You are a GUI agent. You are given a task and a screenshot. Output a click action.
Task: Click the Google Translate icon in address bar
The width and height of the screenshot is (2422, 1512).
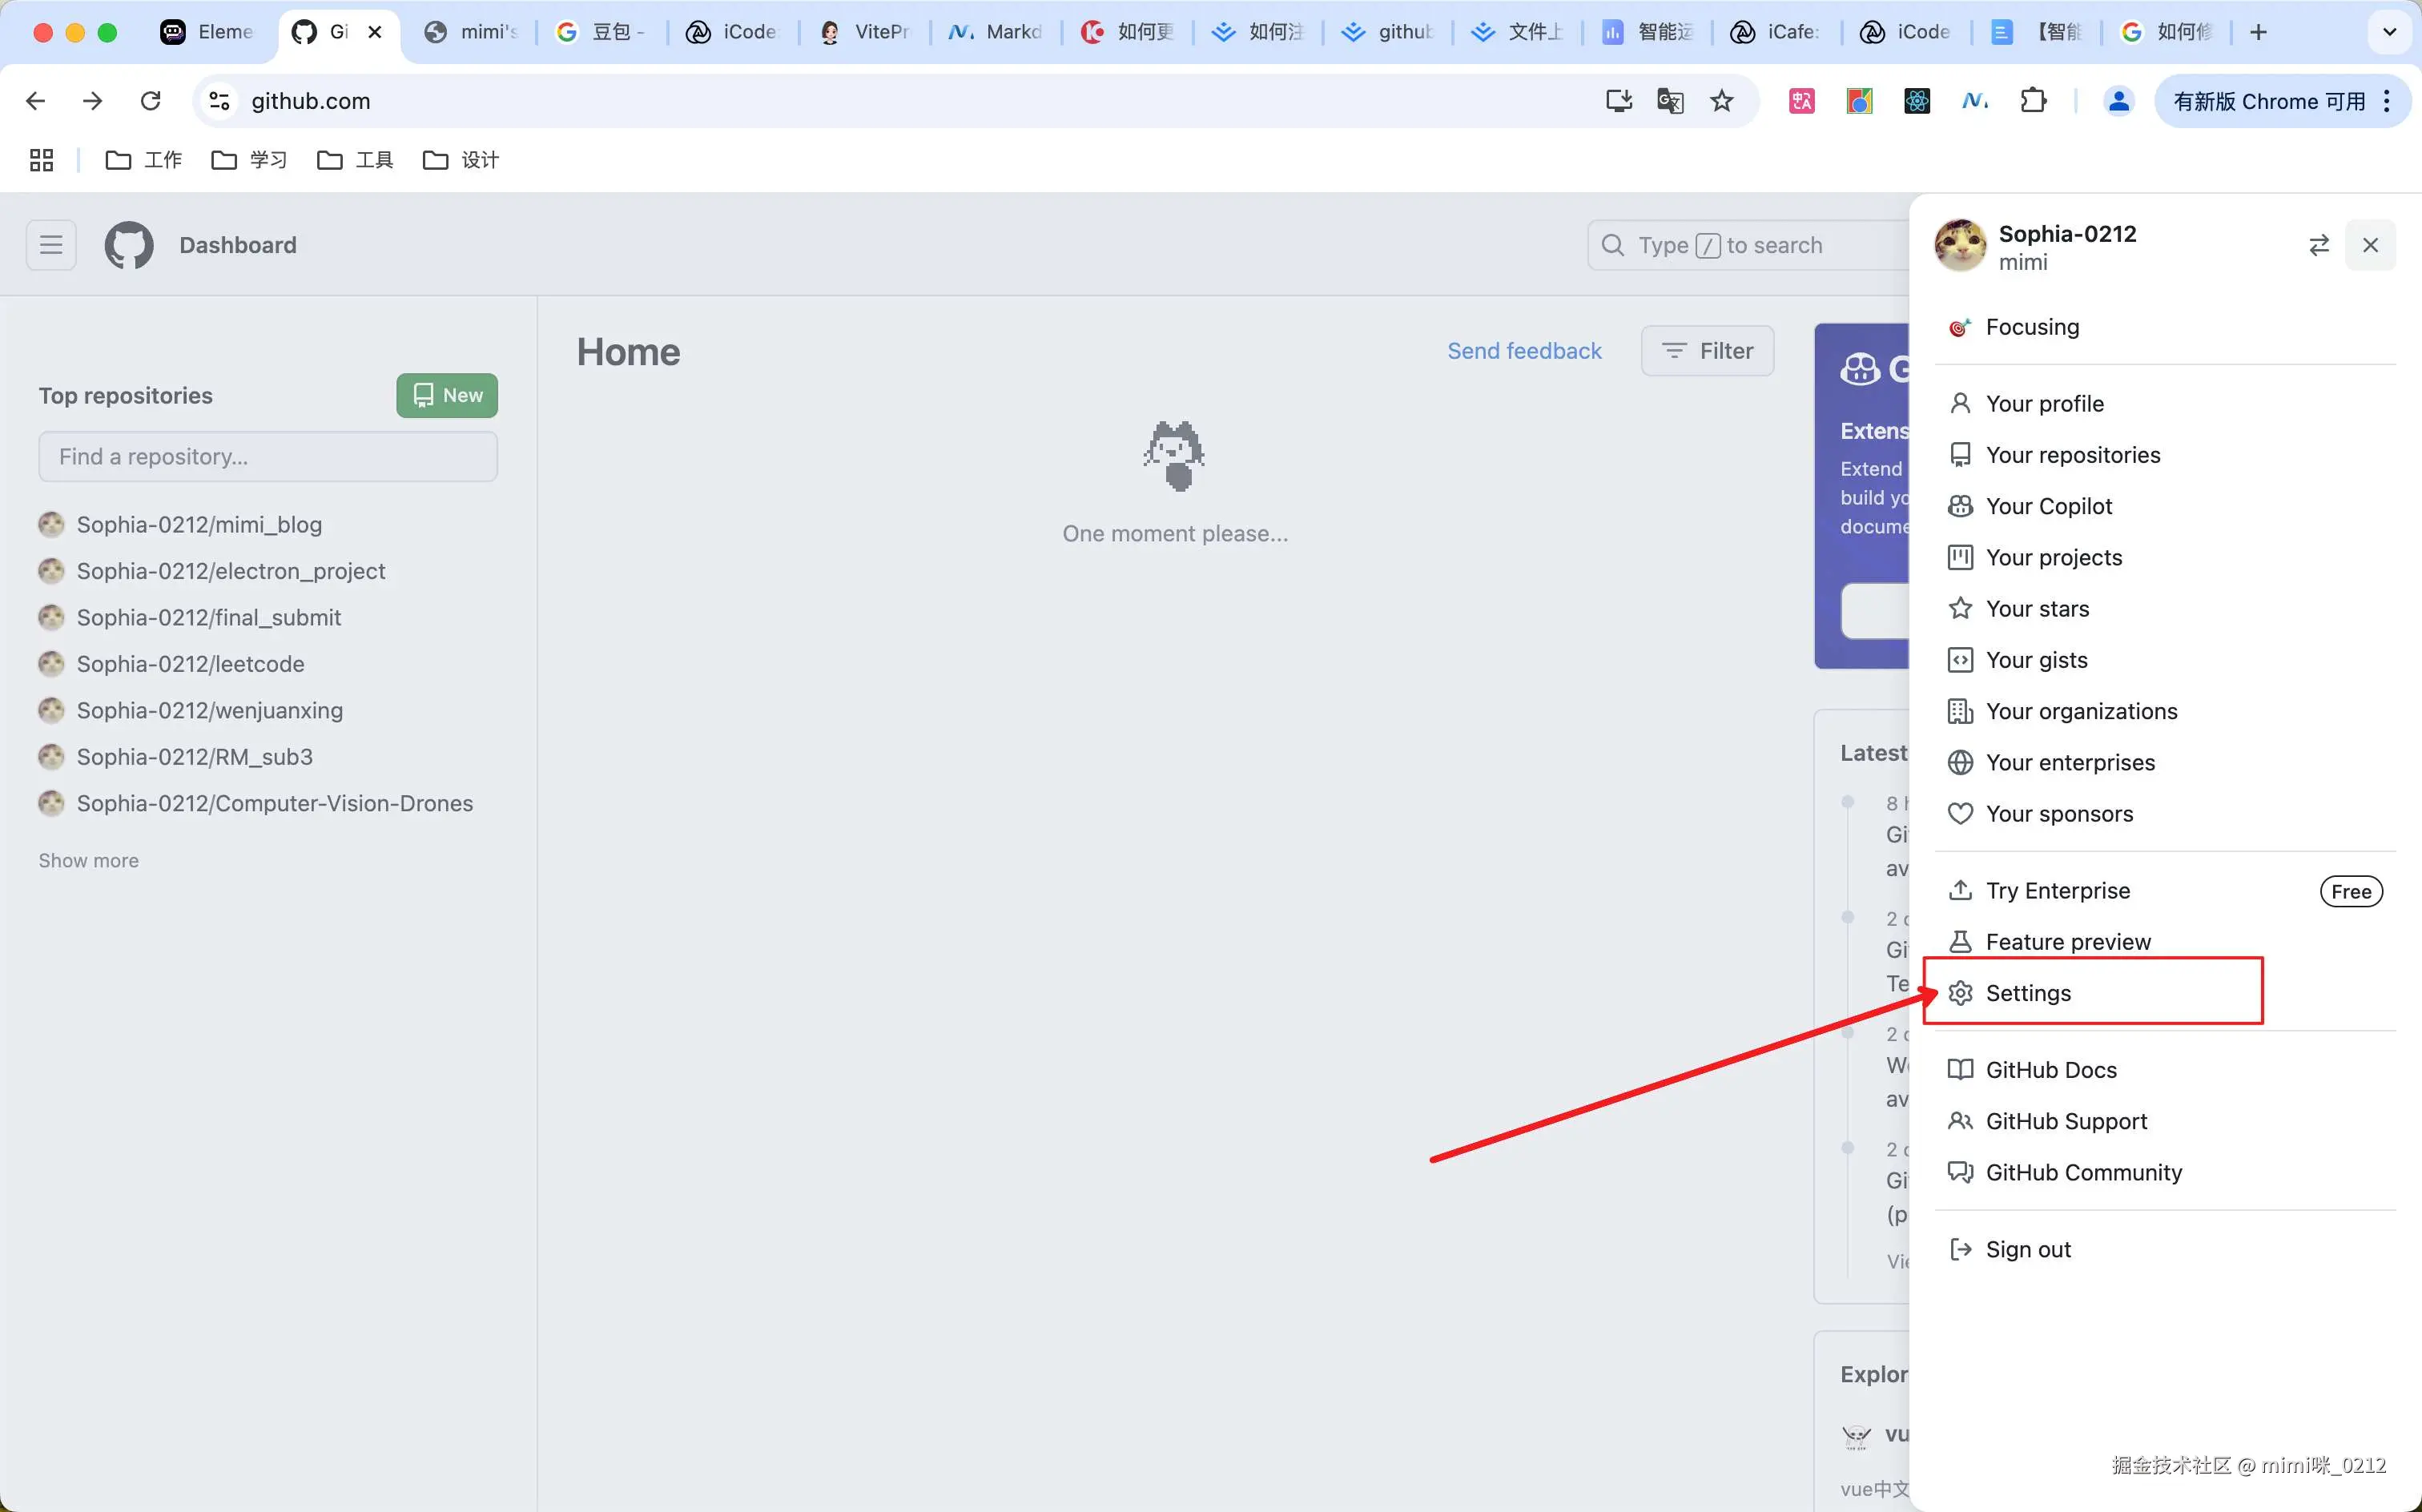point(1669,101)
